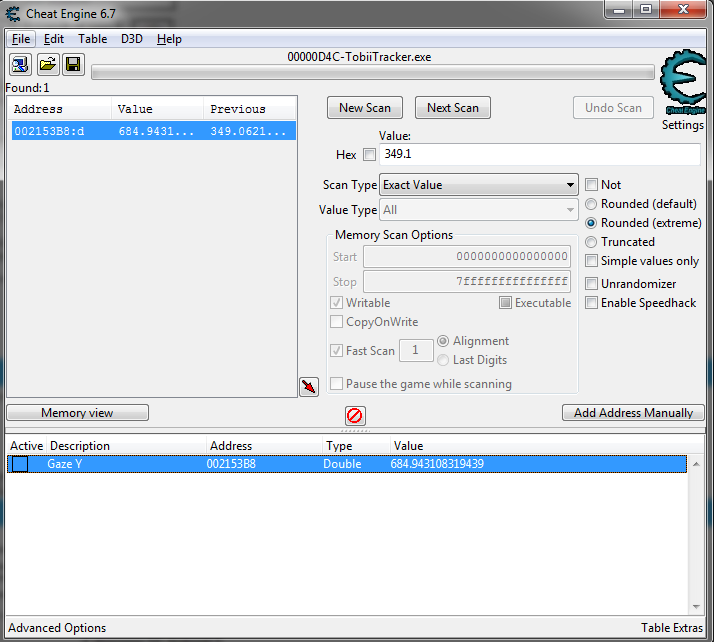714x642 pixels.
Task: Click the Previous column header
Action: tap(250, 109)
